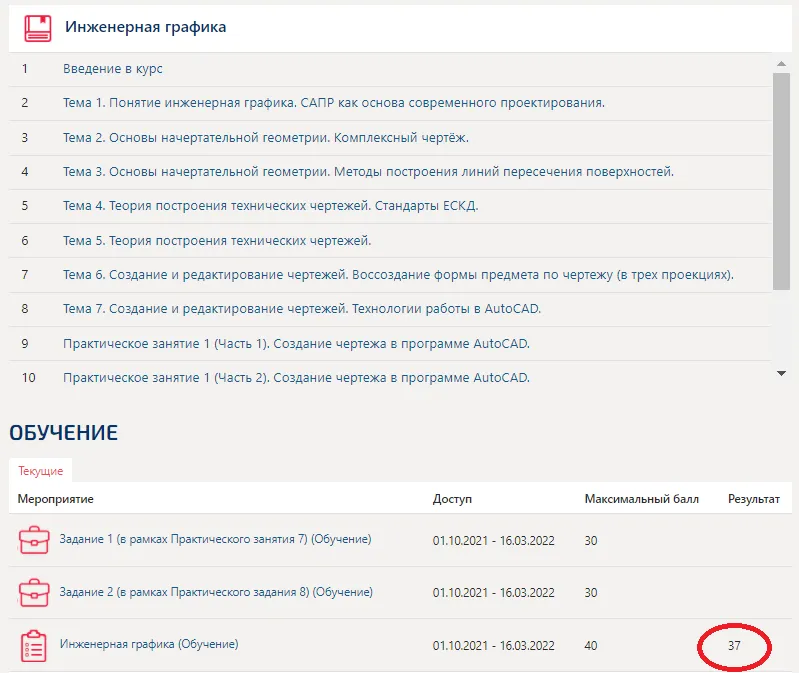This screenshot has width=799, height=673.
Task: Click the course book icon beside Инженерная графика
Action: pos(38,27)
